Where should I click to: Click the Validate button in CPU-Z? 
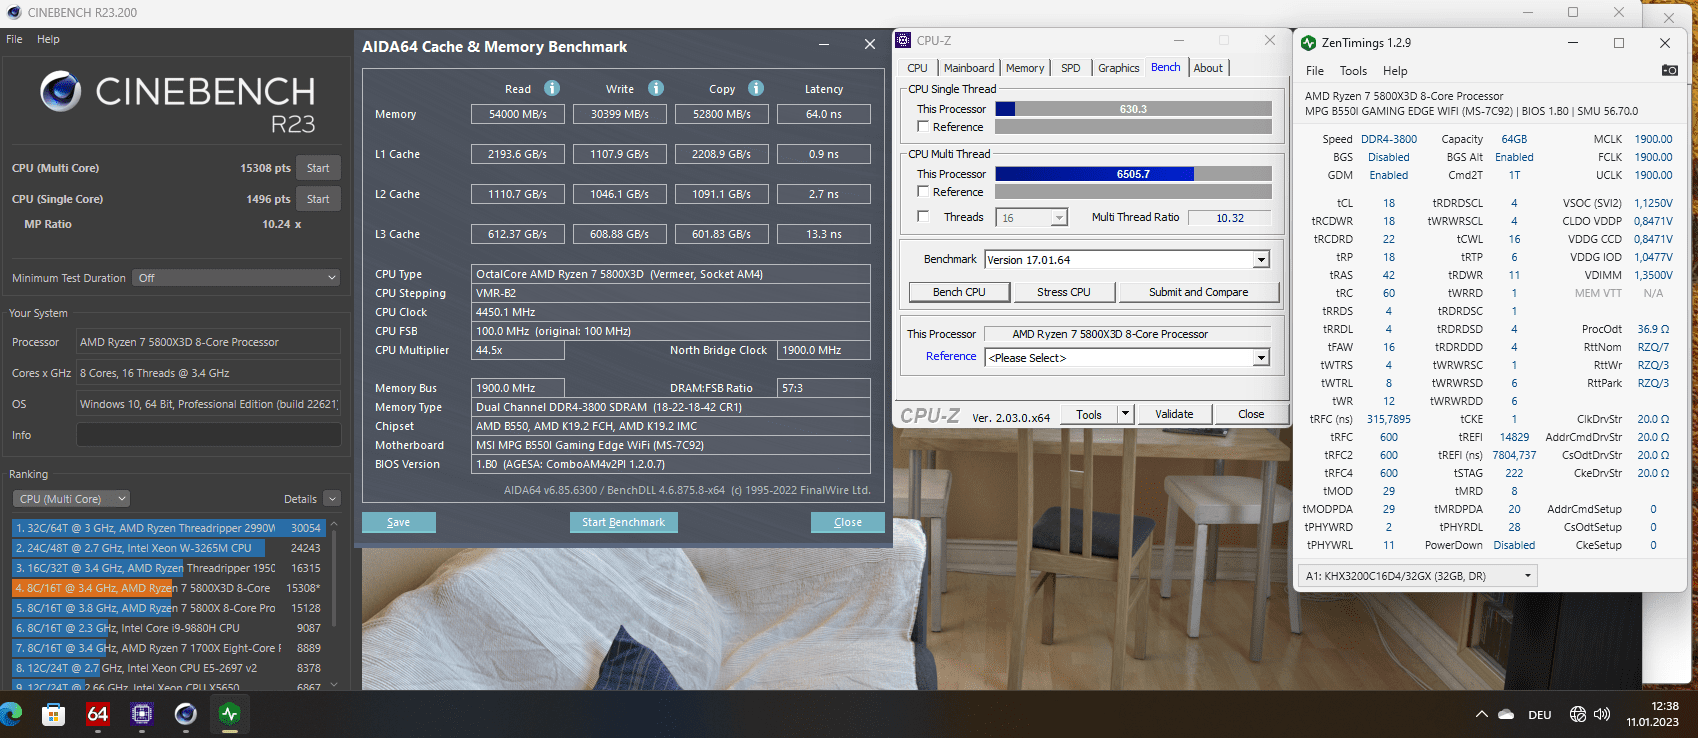(x=1174, y=414)
